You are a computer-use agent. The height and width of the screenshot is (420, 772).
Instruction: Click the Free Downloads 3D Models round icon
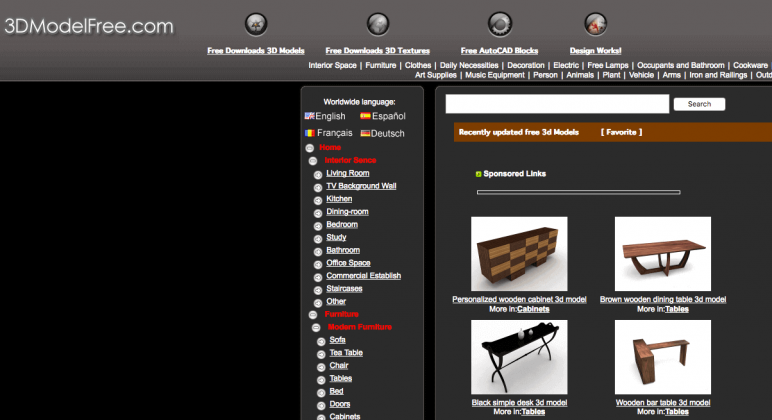(x=256, y=24)
